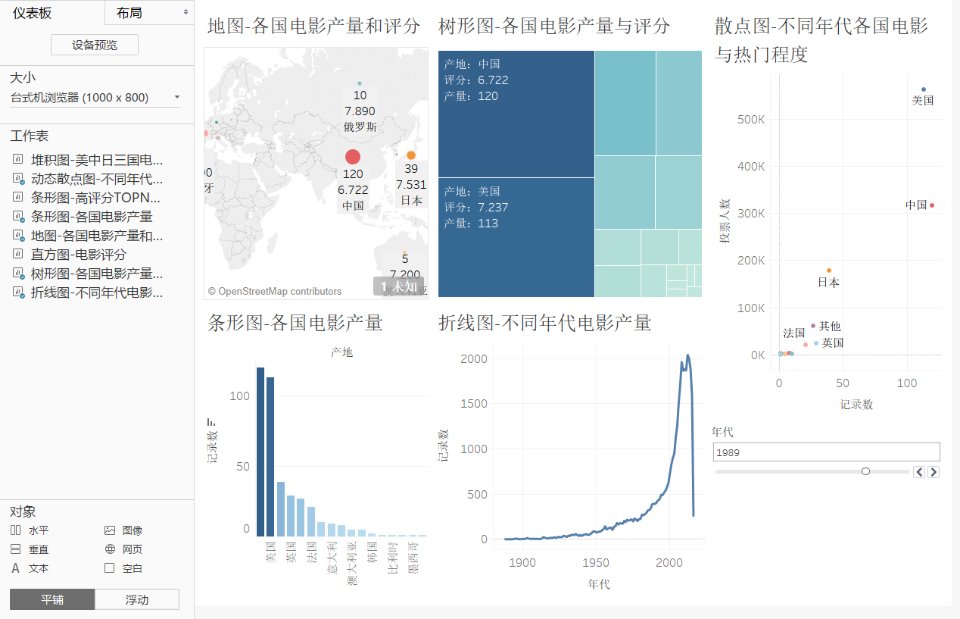Screen dimensions: 960x619
Task: Click the 年代 input field showing 1989
Action: pyautogui.click(x=827, y=452)
